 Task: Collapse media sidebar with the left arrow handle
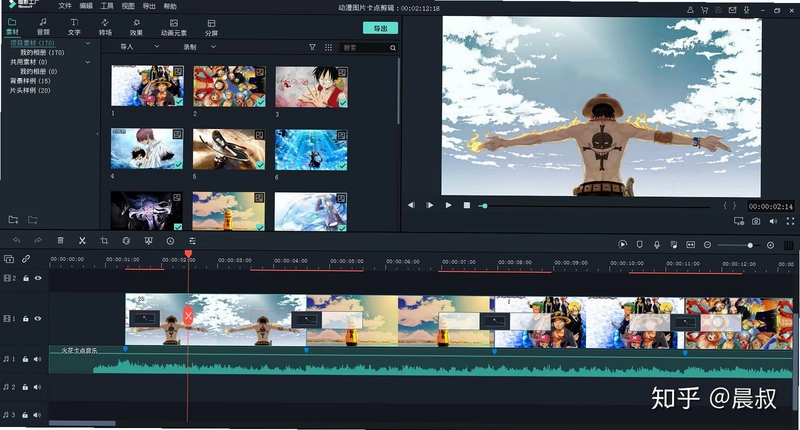[97, 134]
